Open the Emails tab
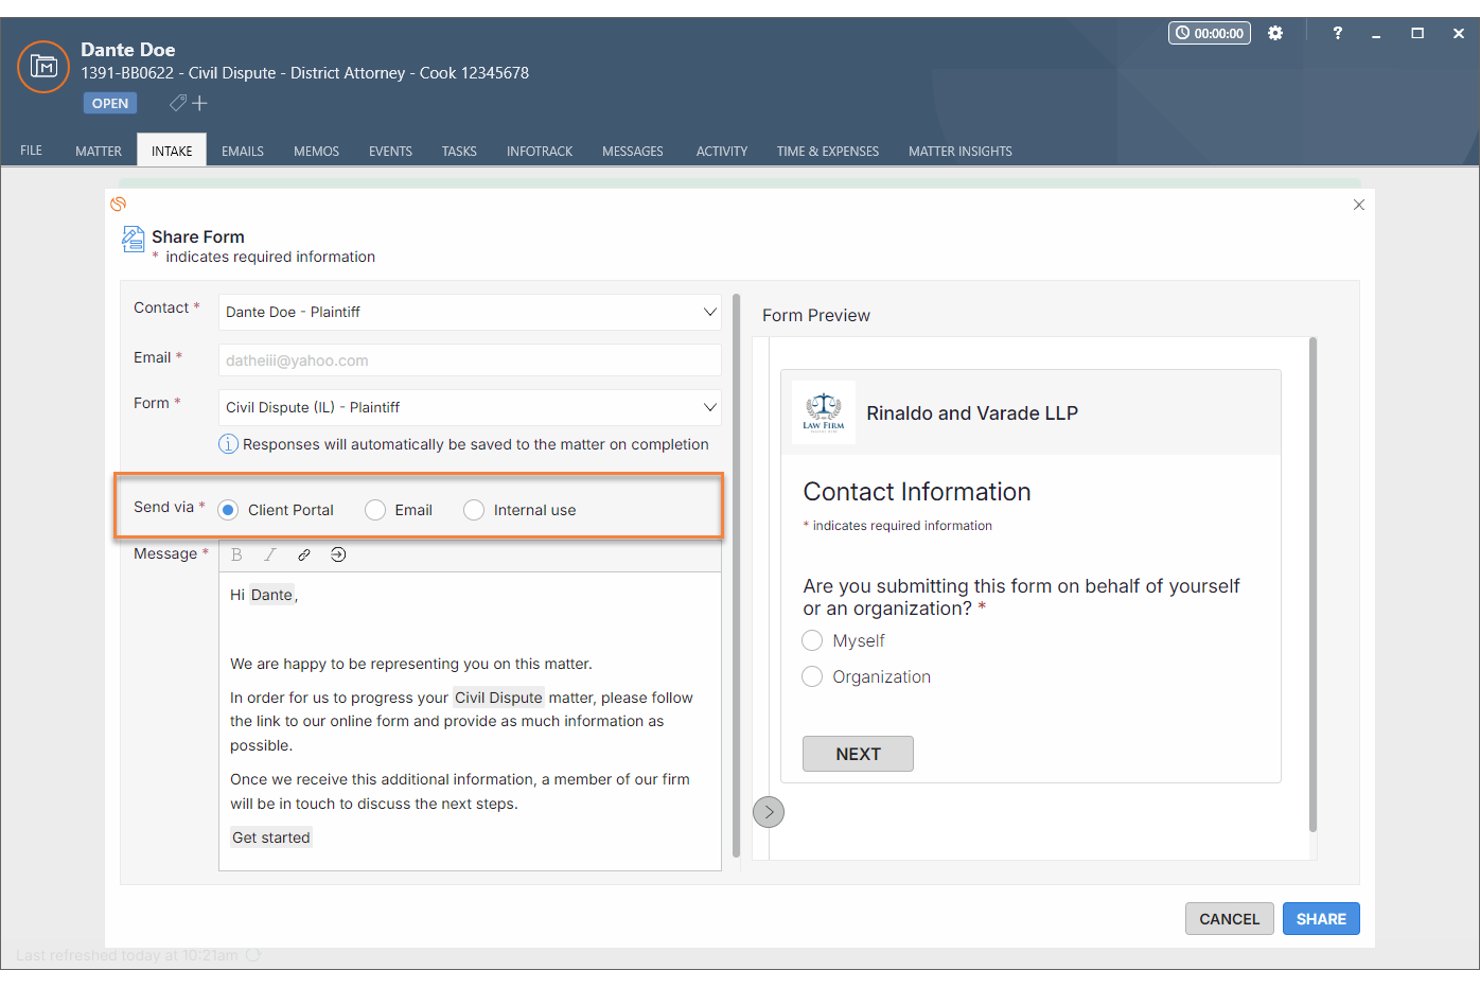 tap(243, 151)
